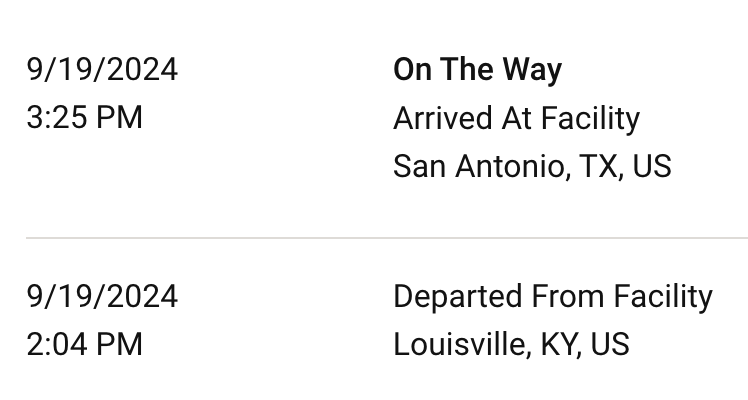This screenshot has width=748, height=400.
Task: Select the 2:04 PM timestamp
Action: (x=85, y=345)
